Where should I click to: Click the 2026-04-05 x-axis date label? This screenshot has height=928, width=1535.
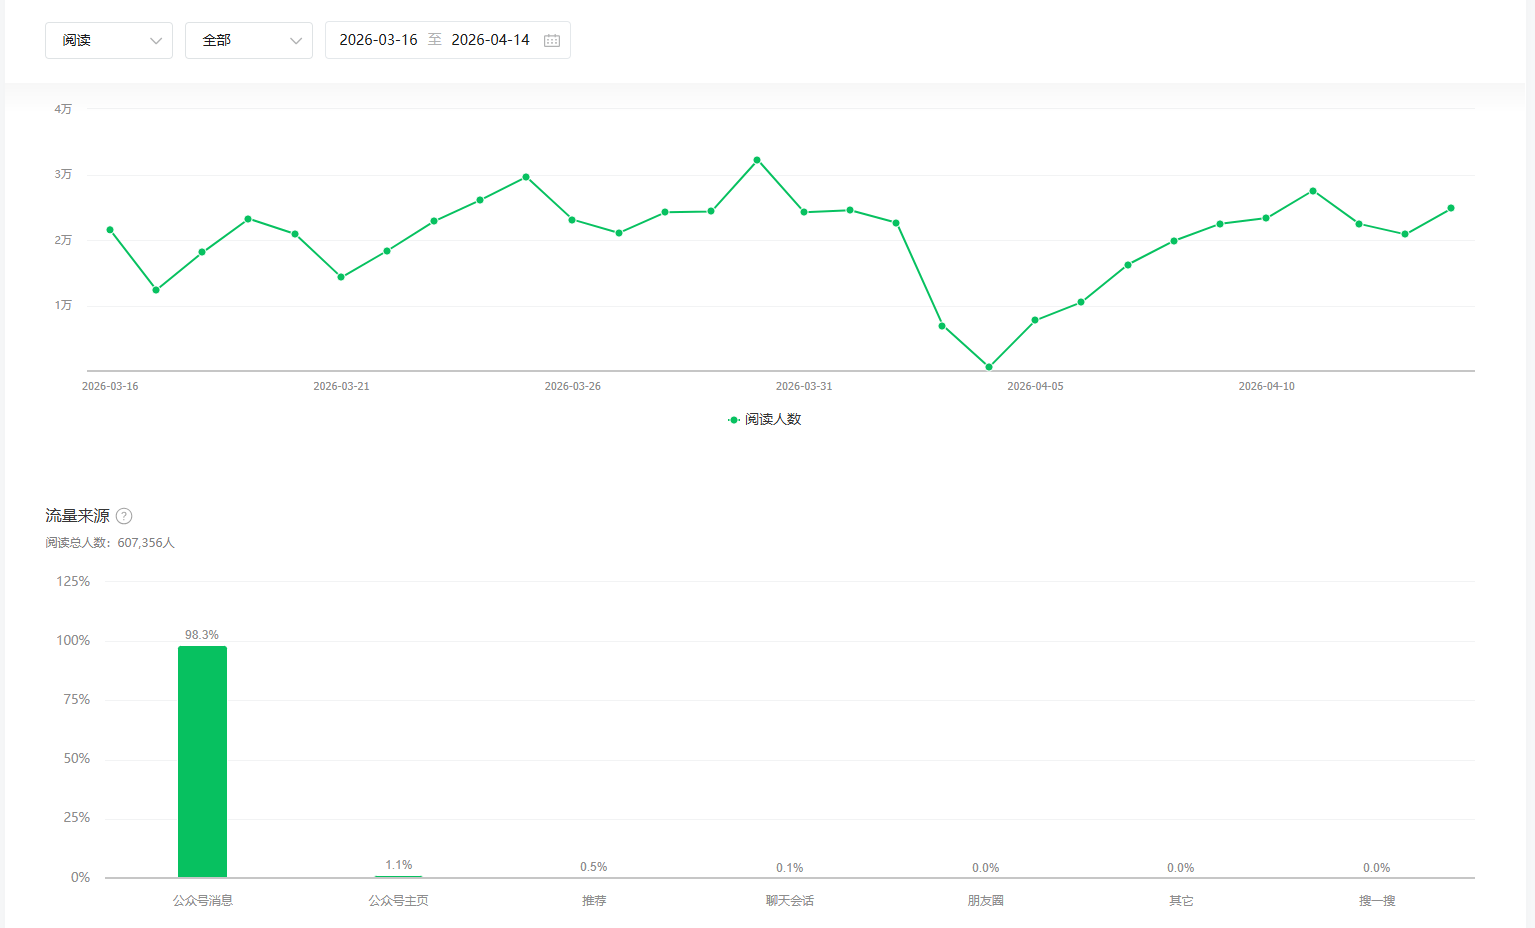tap(1035, 386)
